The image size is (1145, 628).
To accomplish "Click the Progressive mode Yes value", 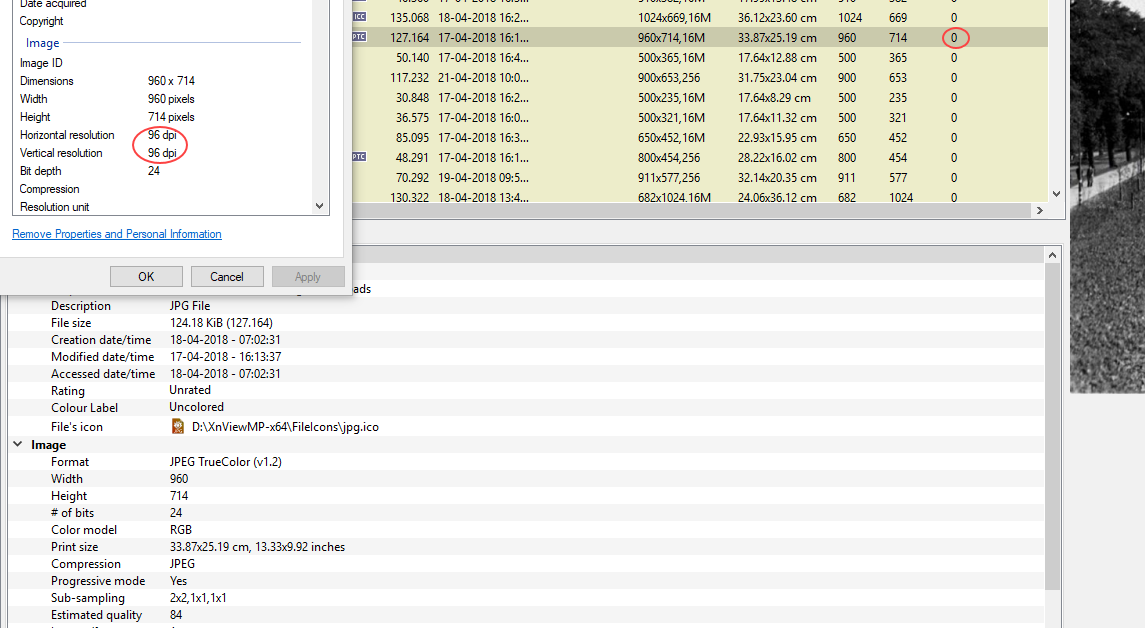I will tap(178, 581).
